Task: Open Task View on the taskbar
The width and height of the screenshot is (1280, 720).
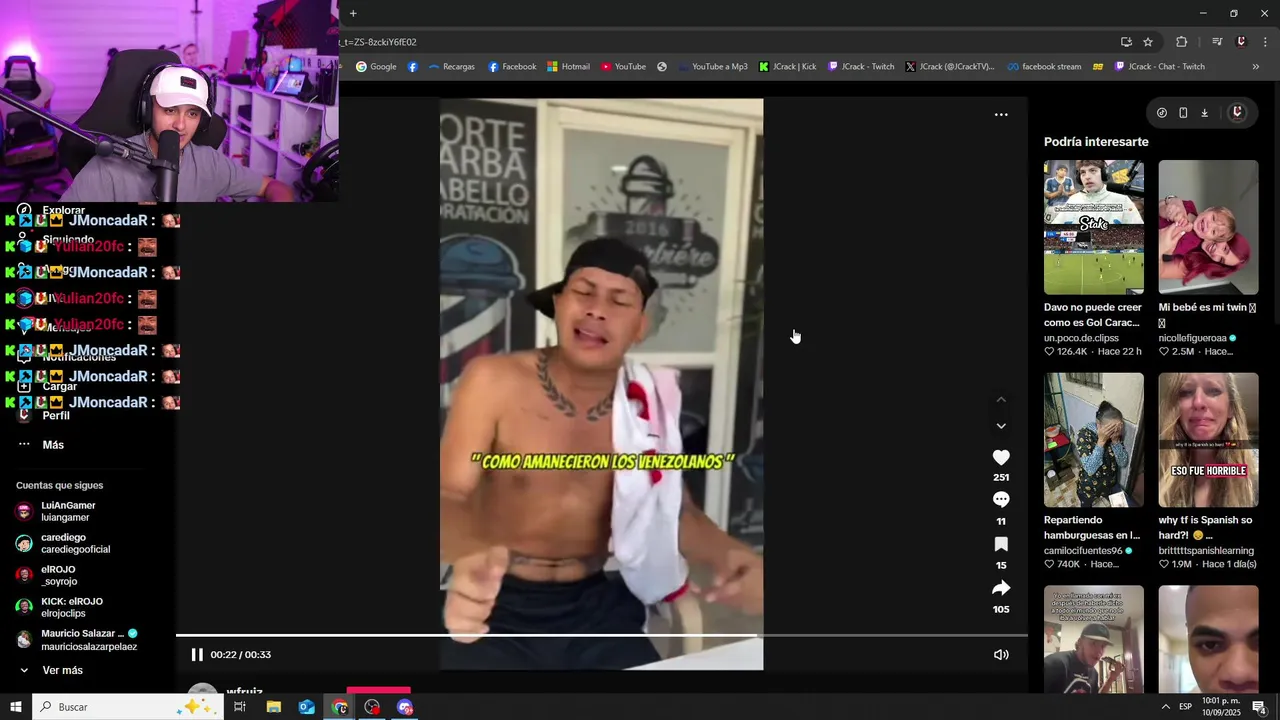Action: [x=240, y=707]
